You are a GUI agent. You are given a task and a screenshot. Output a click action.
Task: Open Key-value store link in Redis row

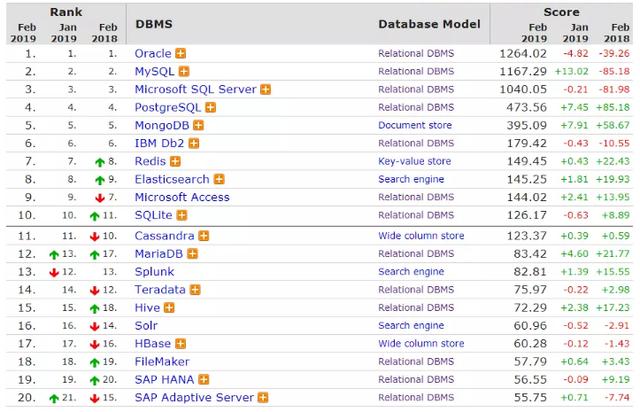(414, 161)
